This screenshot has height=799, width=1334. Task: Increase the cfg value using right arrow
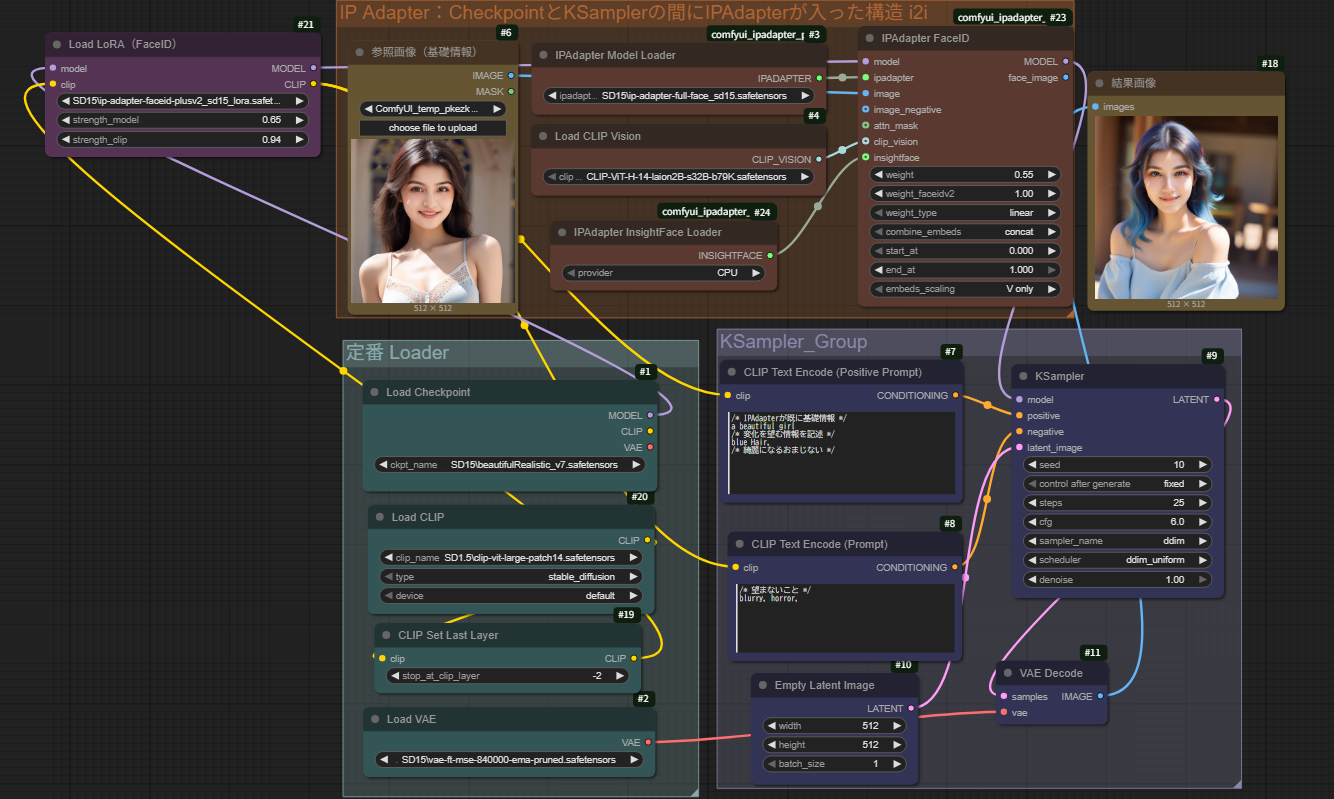click(1201, 522)
